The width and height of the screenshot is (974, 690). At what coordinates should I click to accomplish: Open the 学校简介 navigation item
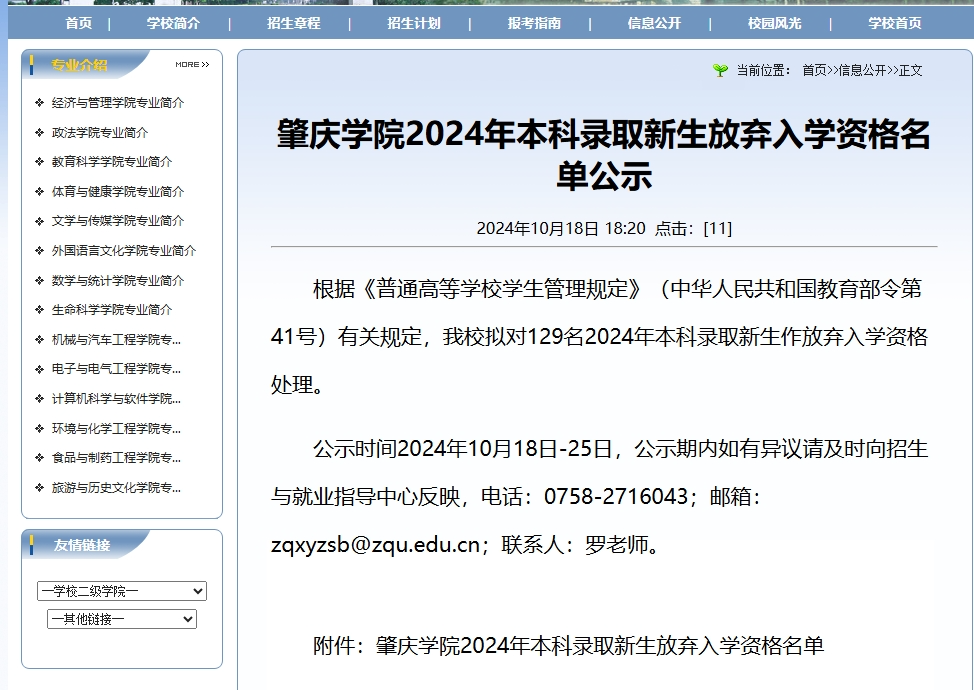[x=173, y=24]
